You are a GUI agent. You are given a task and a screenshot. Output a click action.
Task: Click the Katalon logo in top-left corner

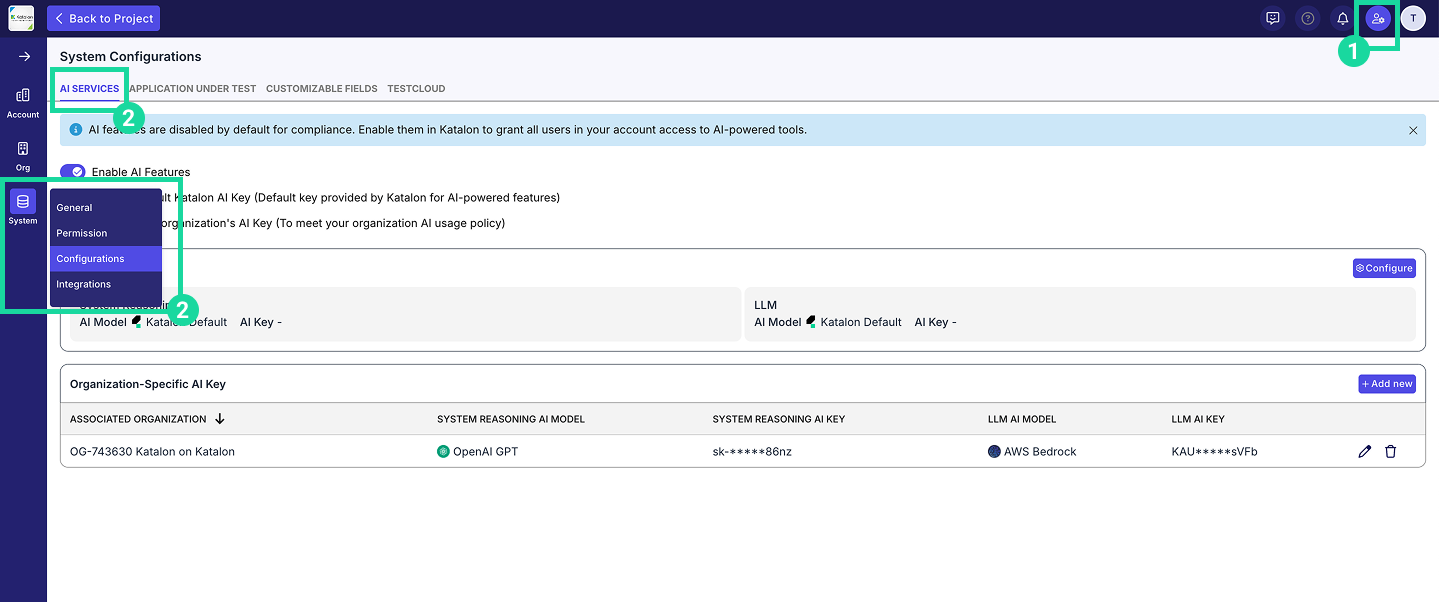pos(21,19)
